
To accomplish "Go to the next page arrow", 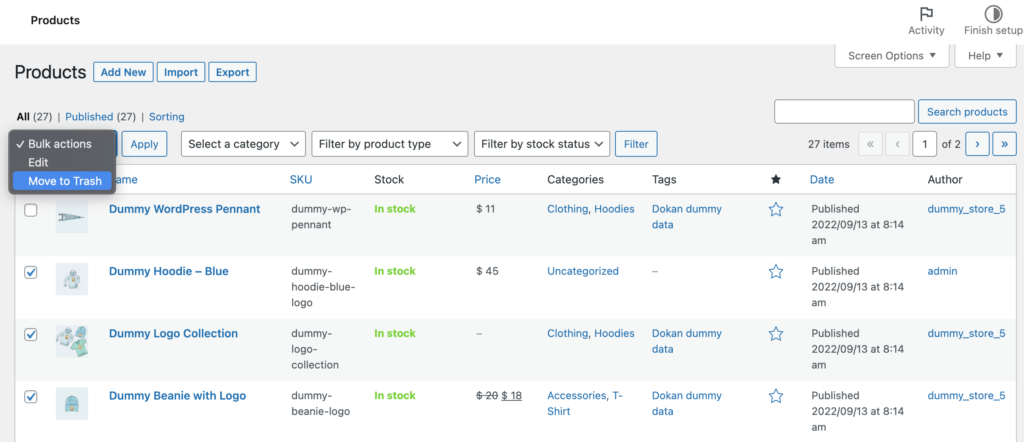I will tap(977, 144).
